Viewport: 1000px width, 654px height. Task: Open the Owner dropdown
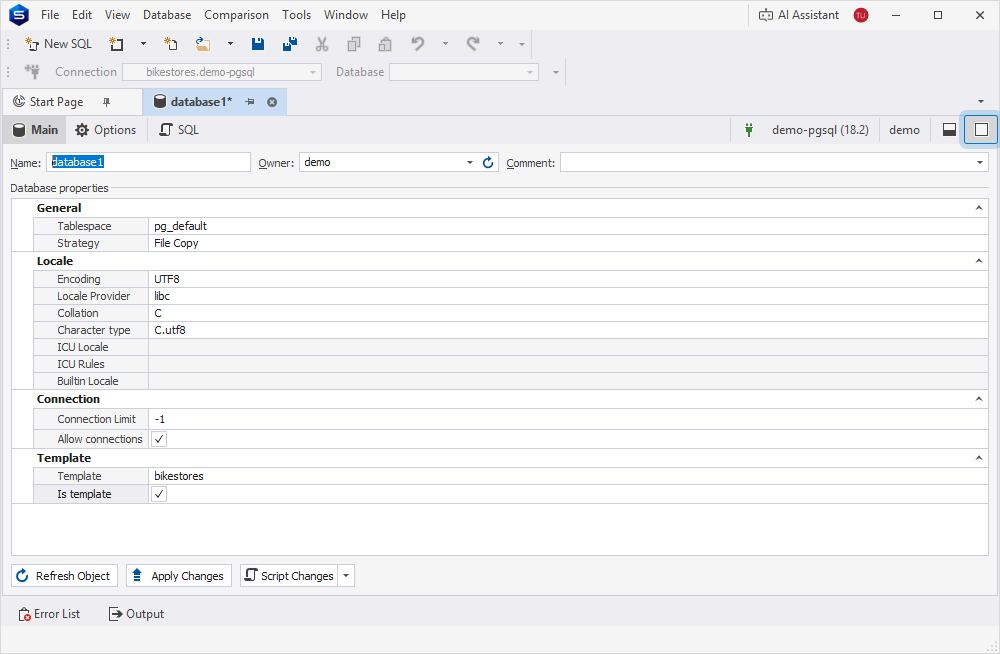pos(469,163)
